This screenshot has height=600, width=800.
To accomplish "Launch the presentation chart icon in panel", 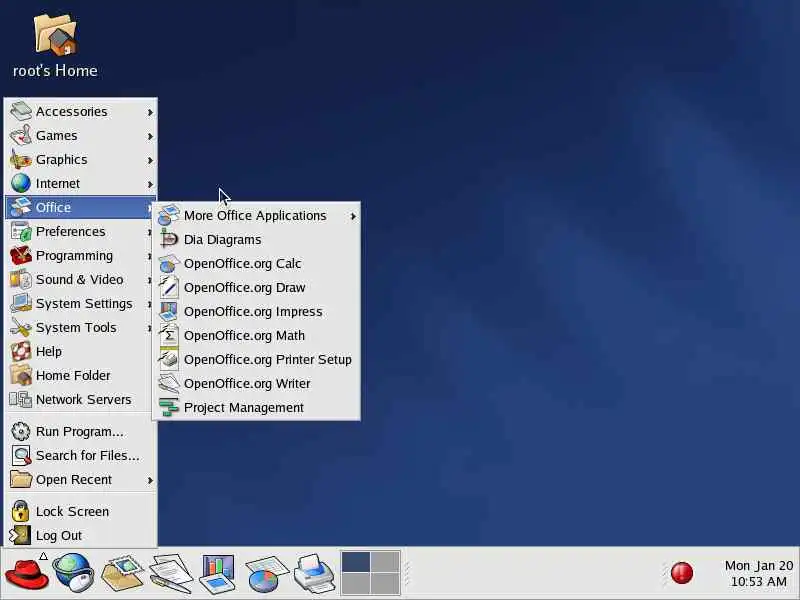I will 218,573.
